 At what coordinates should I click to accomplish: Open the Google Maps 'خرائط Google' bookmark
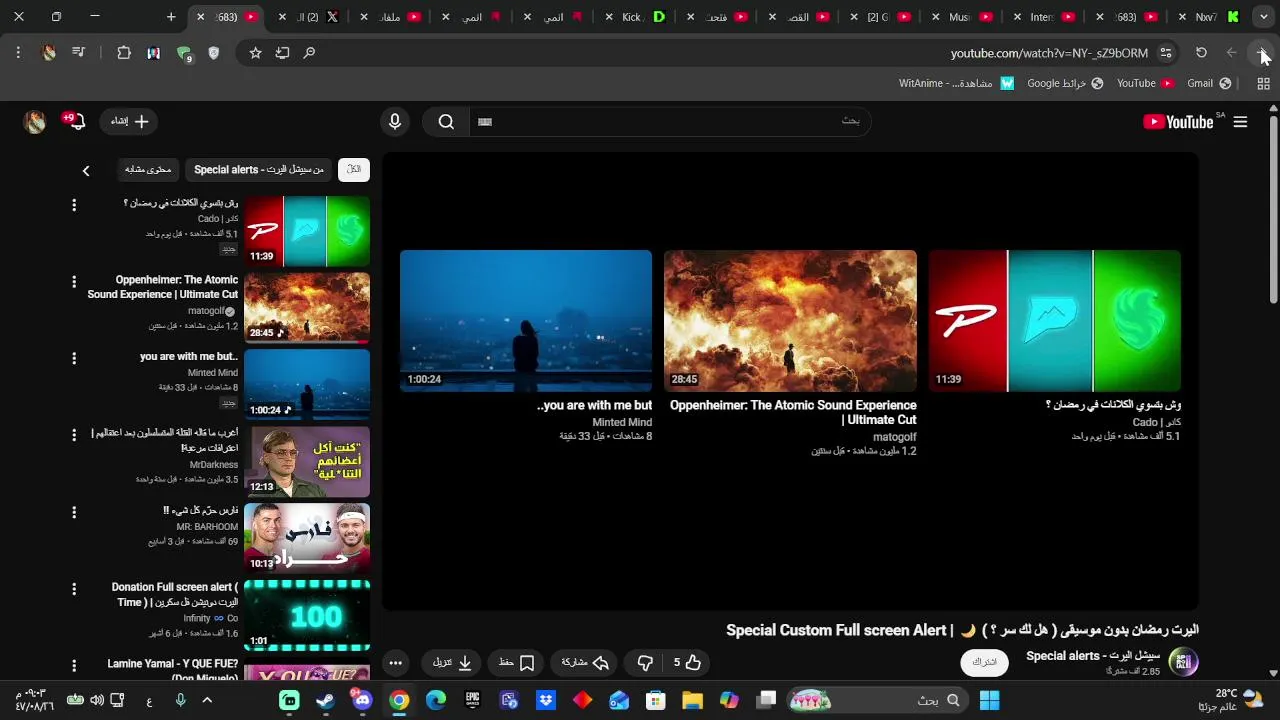pos(1065,83)
